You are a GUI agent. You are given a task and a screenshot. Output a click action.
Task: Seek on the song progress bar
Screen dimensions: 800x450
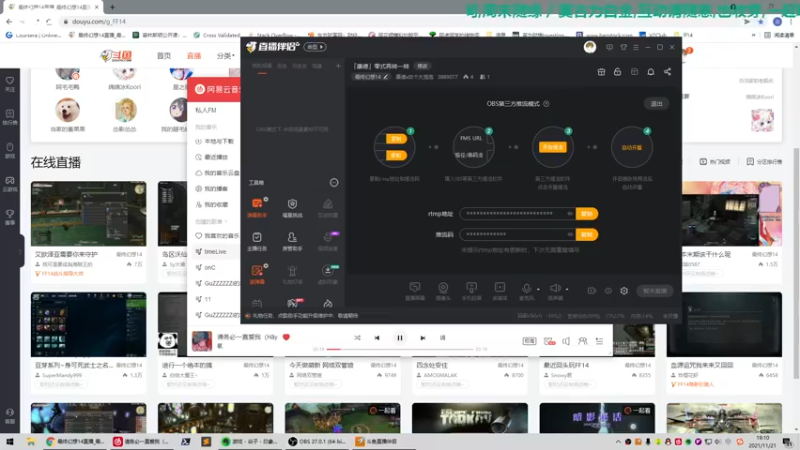pos(399,349)
